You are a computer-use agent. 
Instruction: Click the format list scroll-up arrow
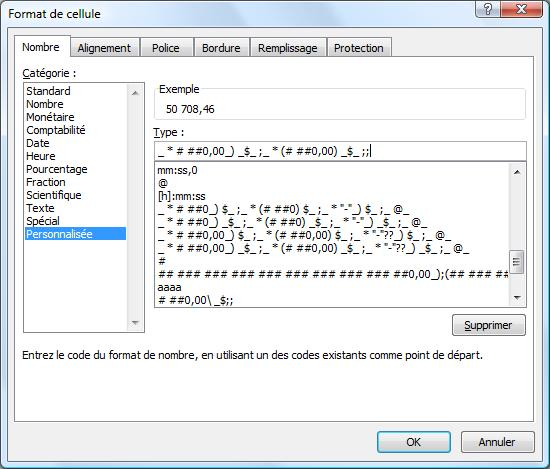click(517, 172)
